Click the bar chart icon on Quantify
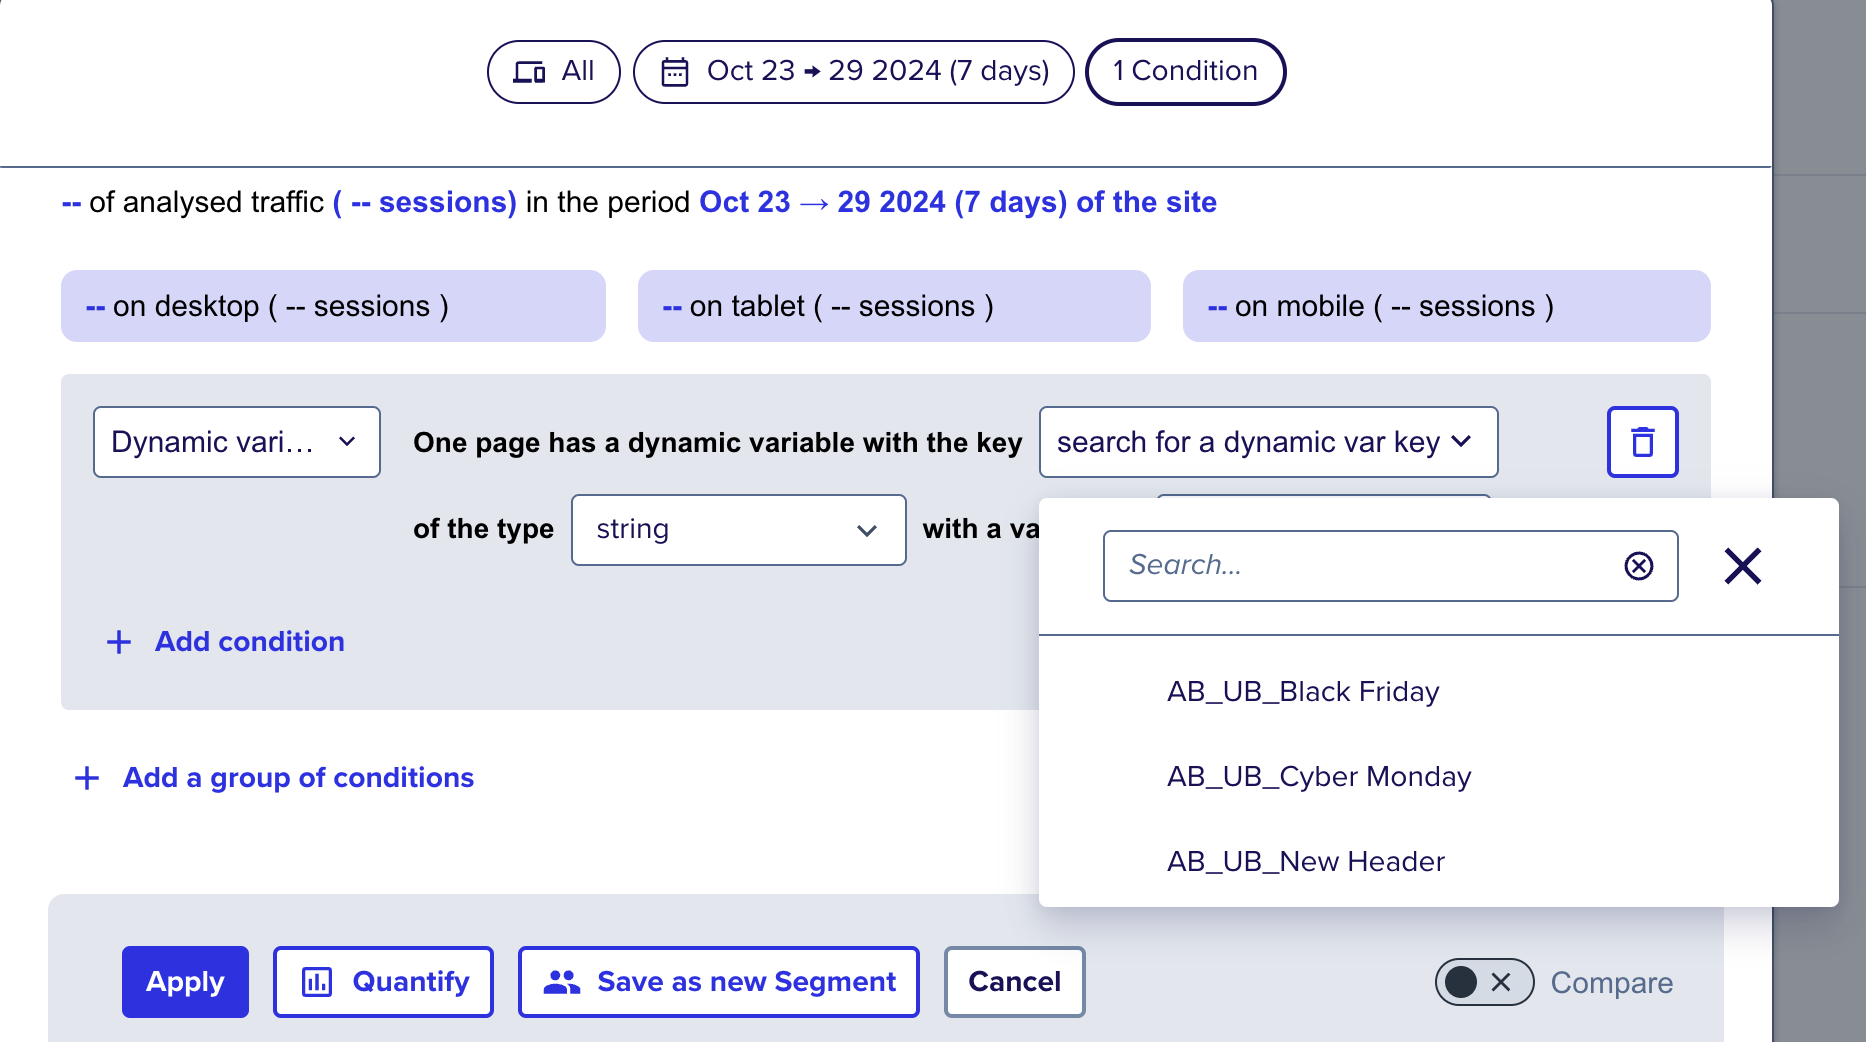1866x1042 pixels. [318, 982]
